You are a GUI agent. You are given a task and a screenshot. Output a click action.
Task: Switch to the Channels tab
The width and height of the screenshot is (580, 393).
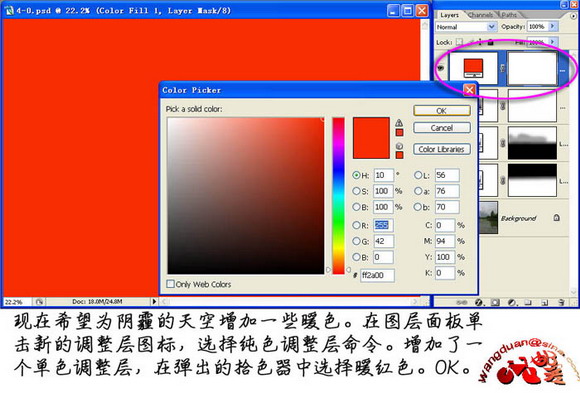pyautogui.click(x=480, y=15)
